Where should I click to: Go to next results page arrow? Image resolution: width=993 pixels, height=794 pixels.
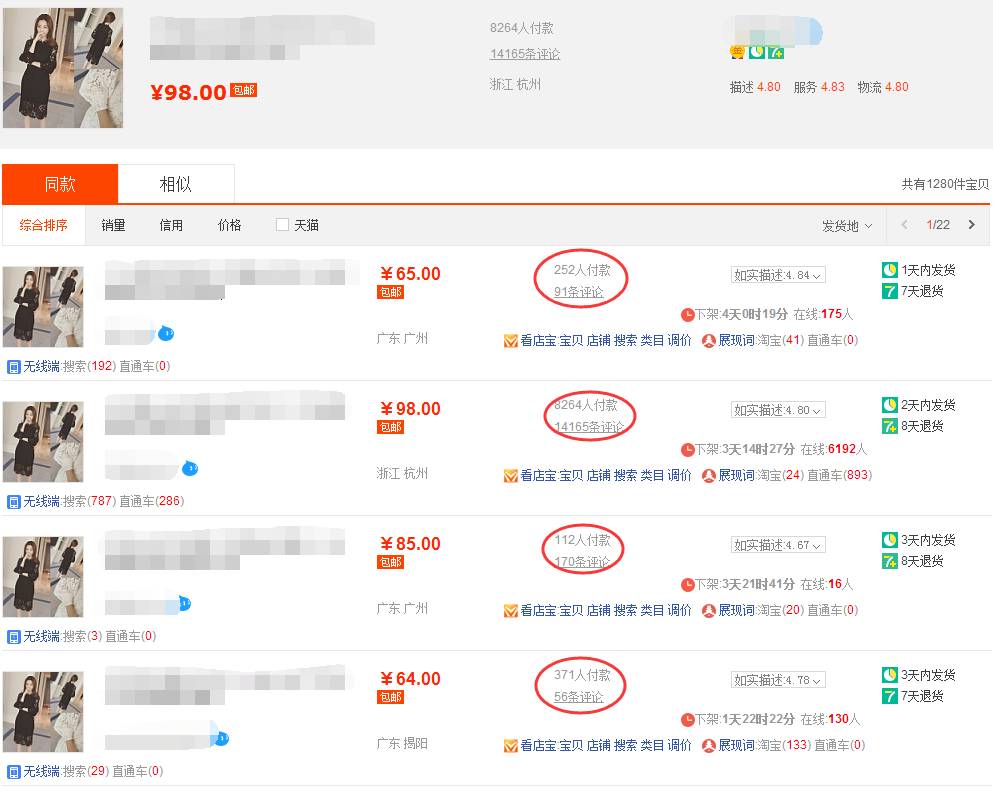point(971,225)
